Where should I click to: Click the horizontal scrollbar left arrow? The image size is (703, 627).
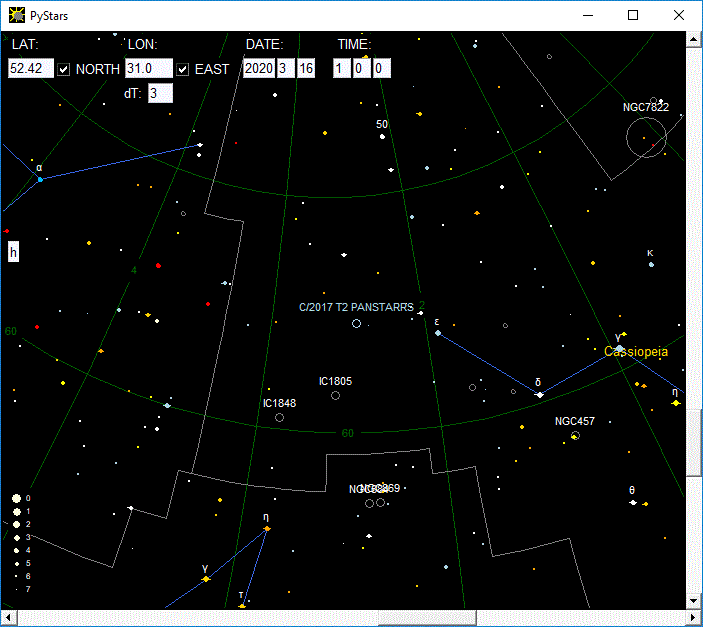coord(9,617)
